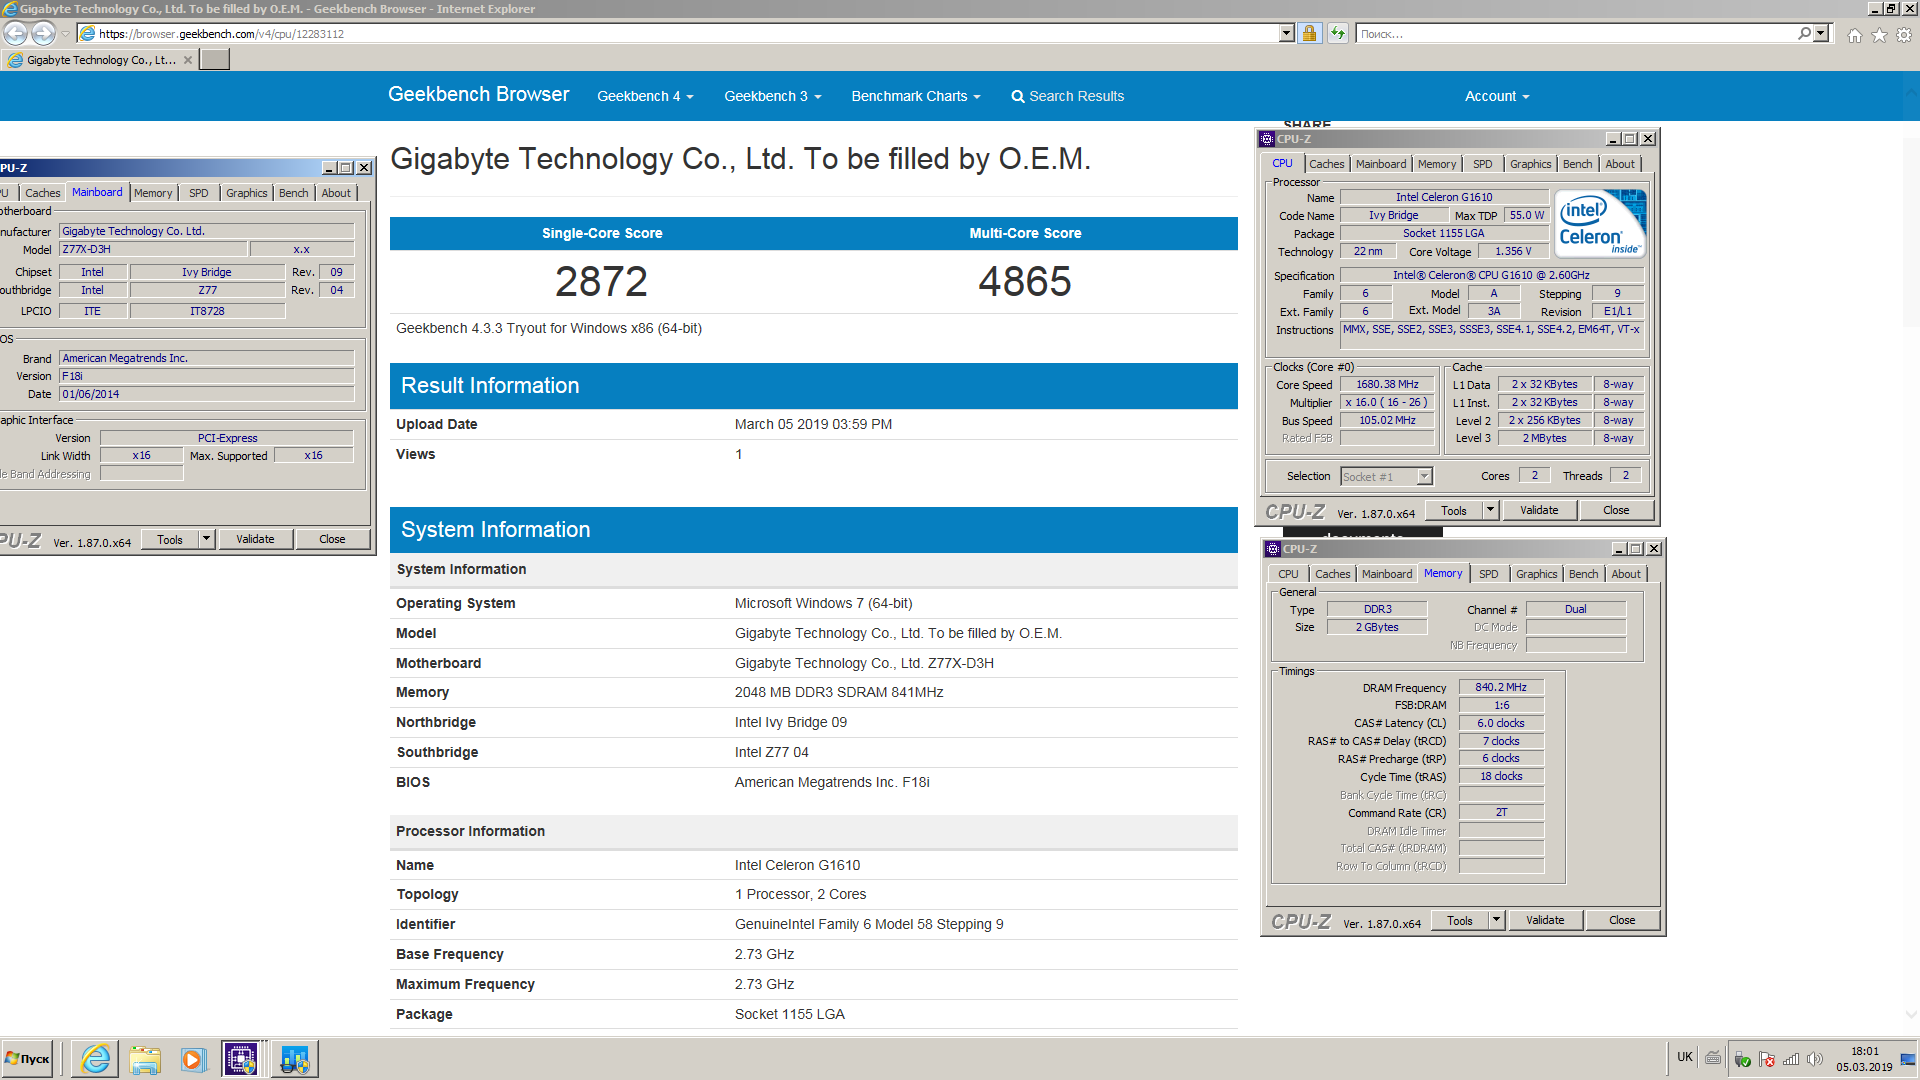Click the BIOS Version field F18i
The height and width of the screenshot is (1080, 1920).
[206, 376]
